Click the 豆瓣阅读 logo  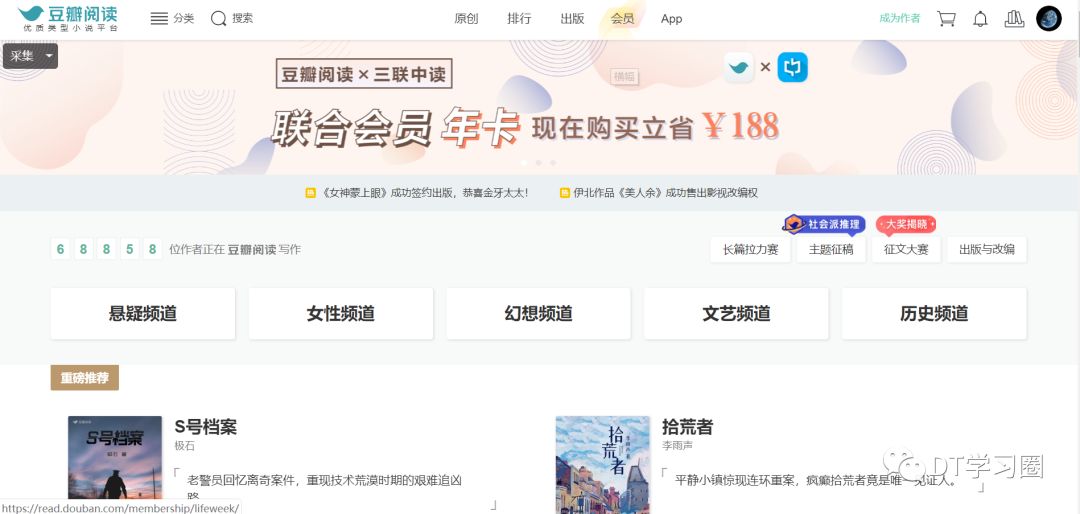pos(68,19)
